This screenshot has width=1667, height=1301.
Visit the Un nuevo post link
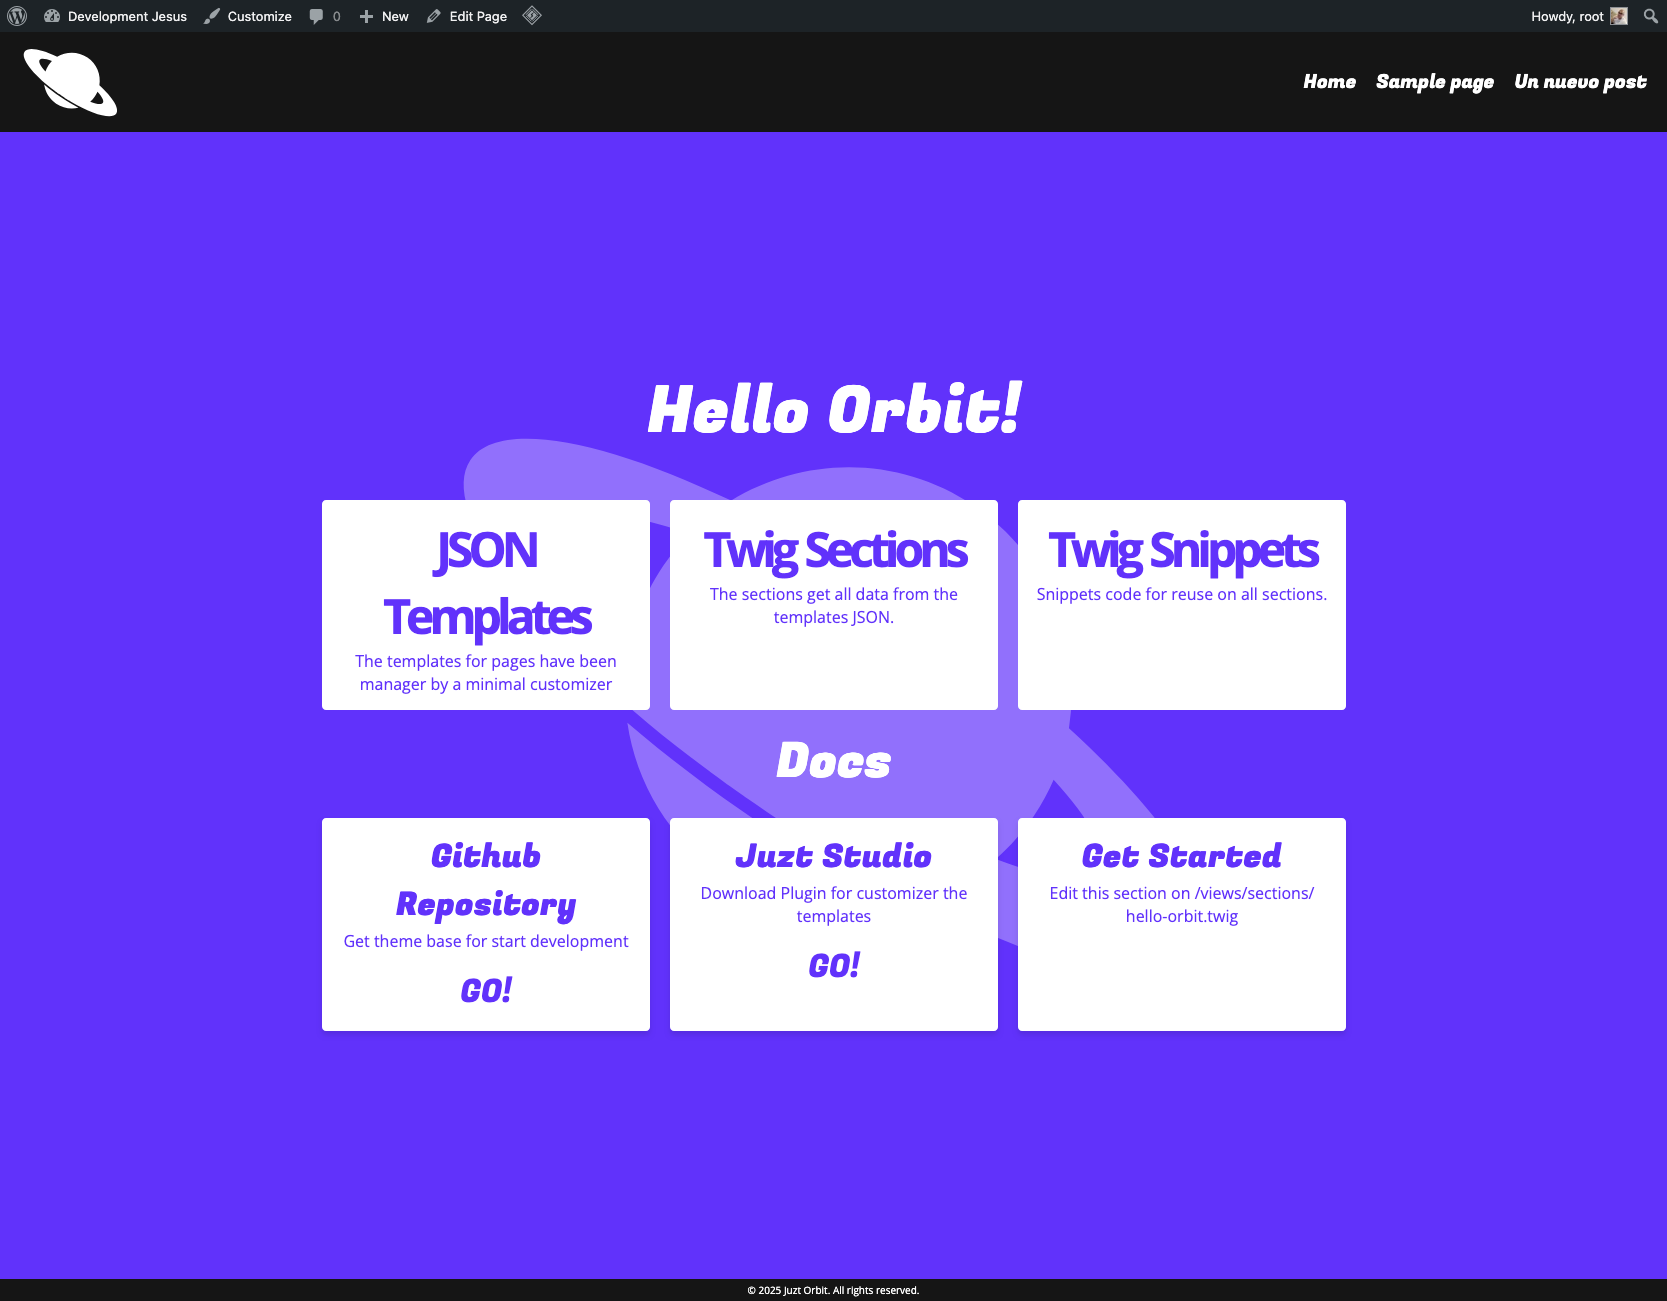(1580, 82)
